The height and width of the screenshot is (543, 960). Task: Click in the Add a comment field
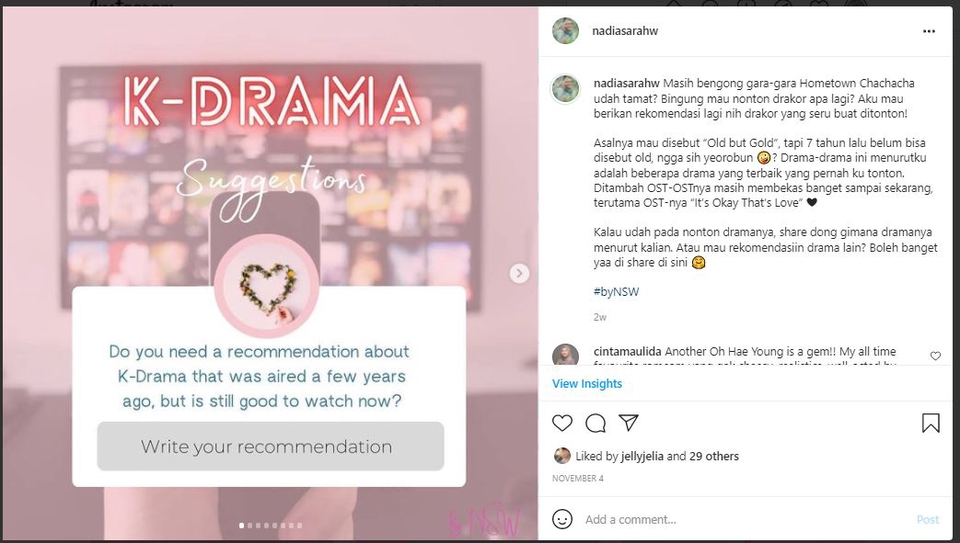tap(747, 519)
